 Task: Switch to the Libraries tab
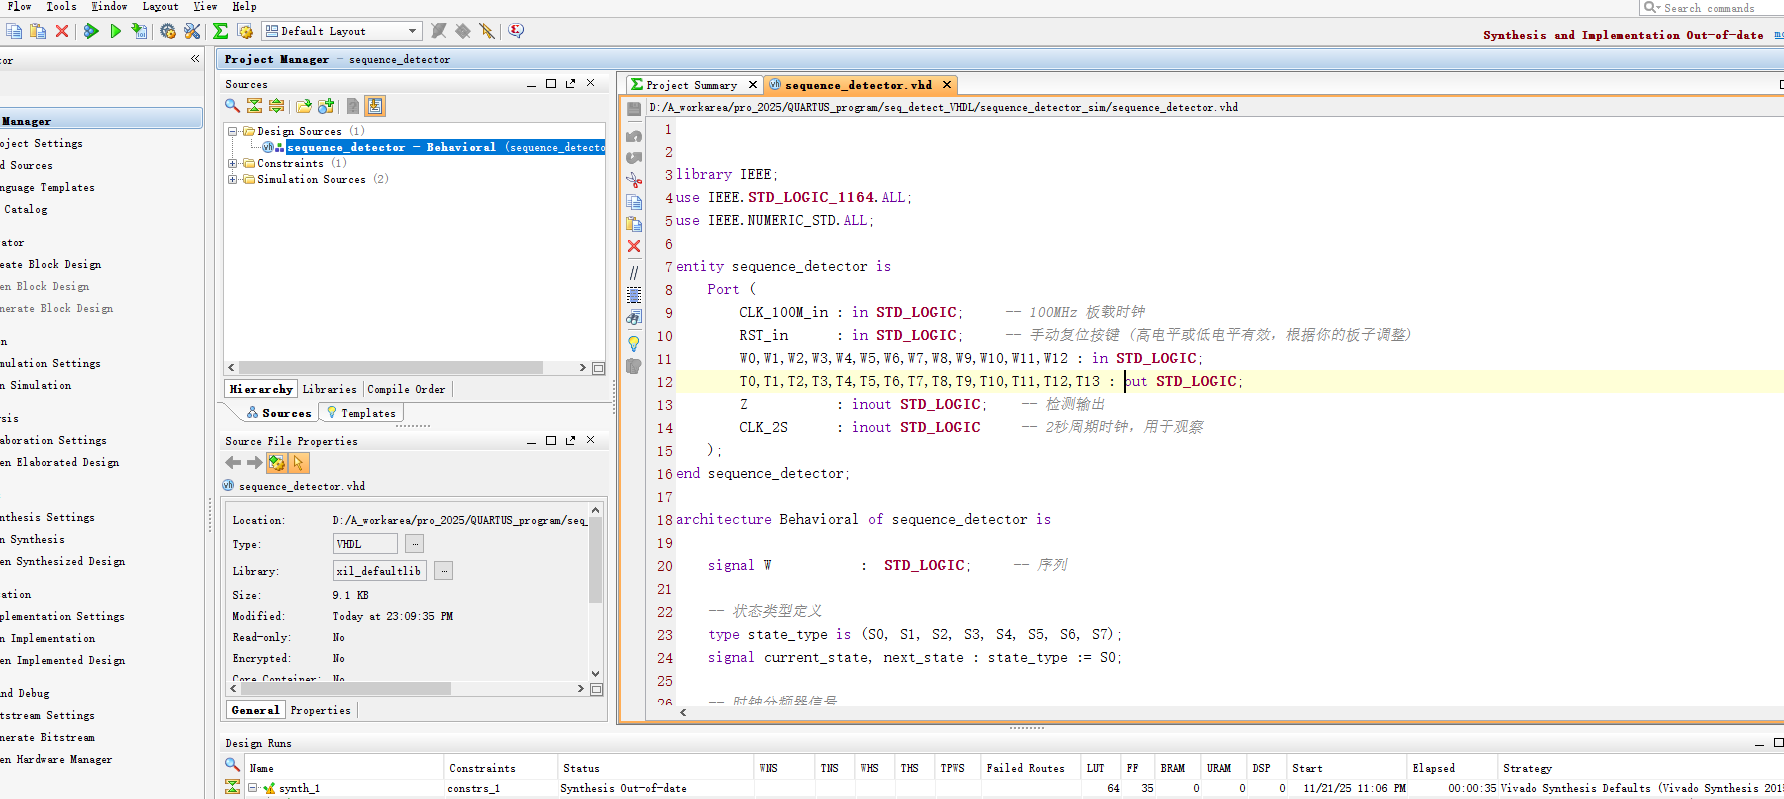[x=329, y=389]
